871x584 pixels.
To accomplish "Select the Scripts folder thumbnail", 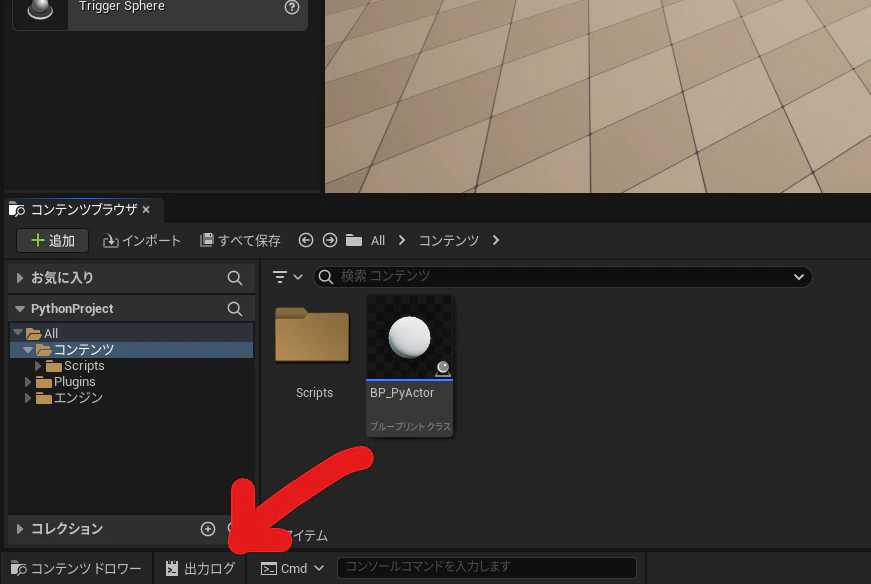I will coord(313,335).
